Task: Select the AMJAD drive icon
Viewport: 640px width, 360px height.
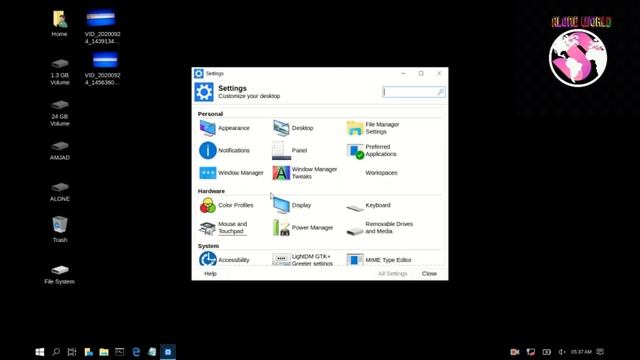Action: pyautogui.click(x=60, y=150)
